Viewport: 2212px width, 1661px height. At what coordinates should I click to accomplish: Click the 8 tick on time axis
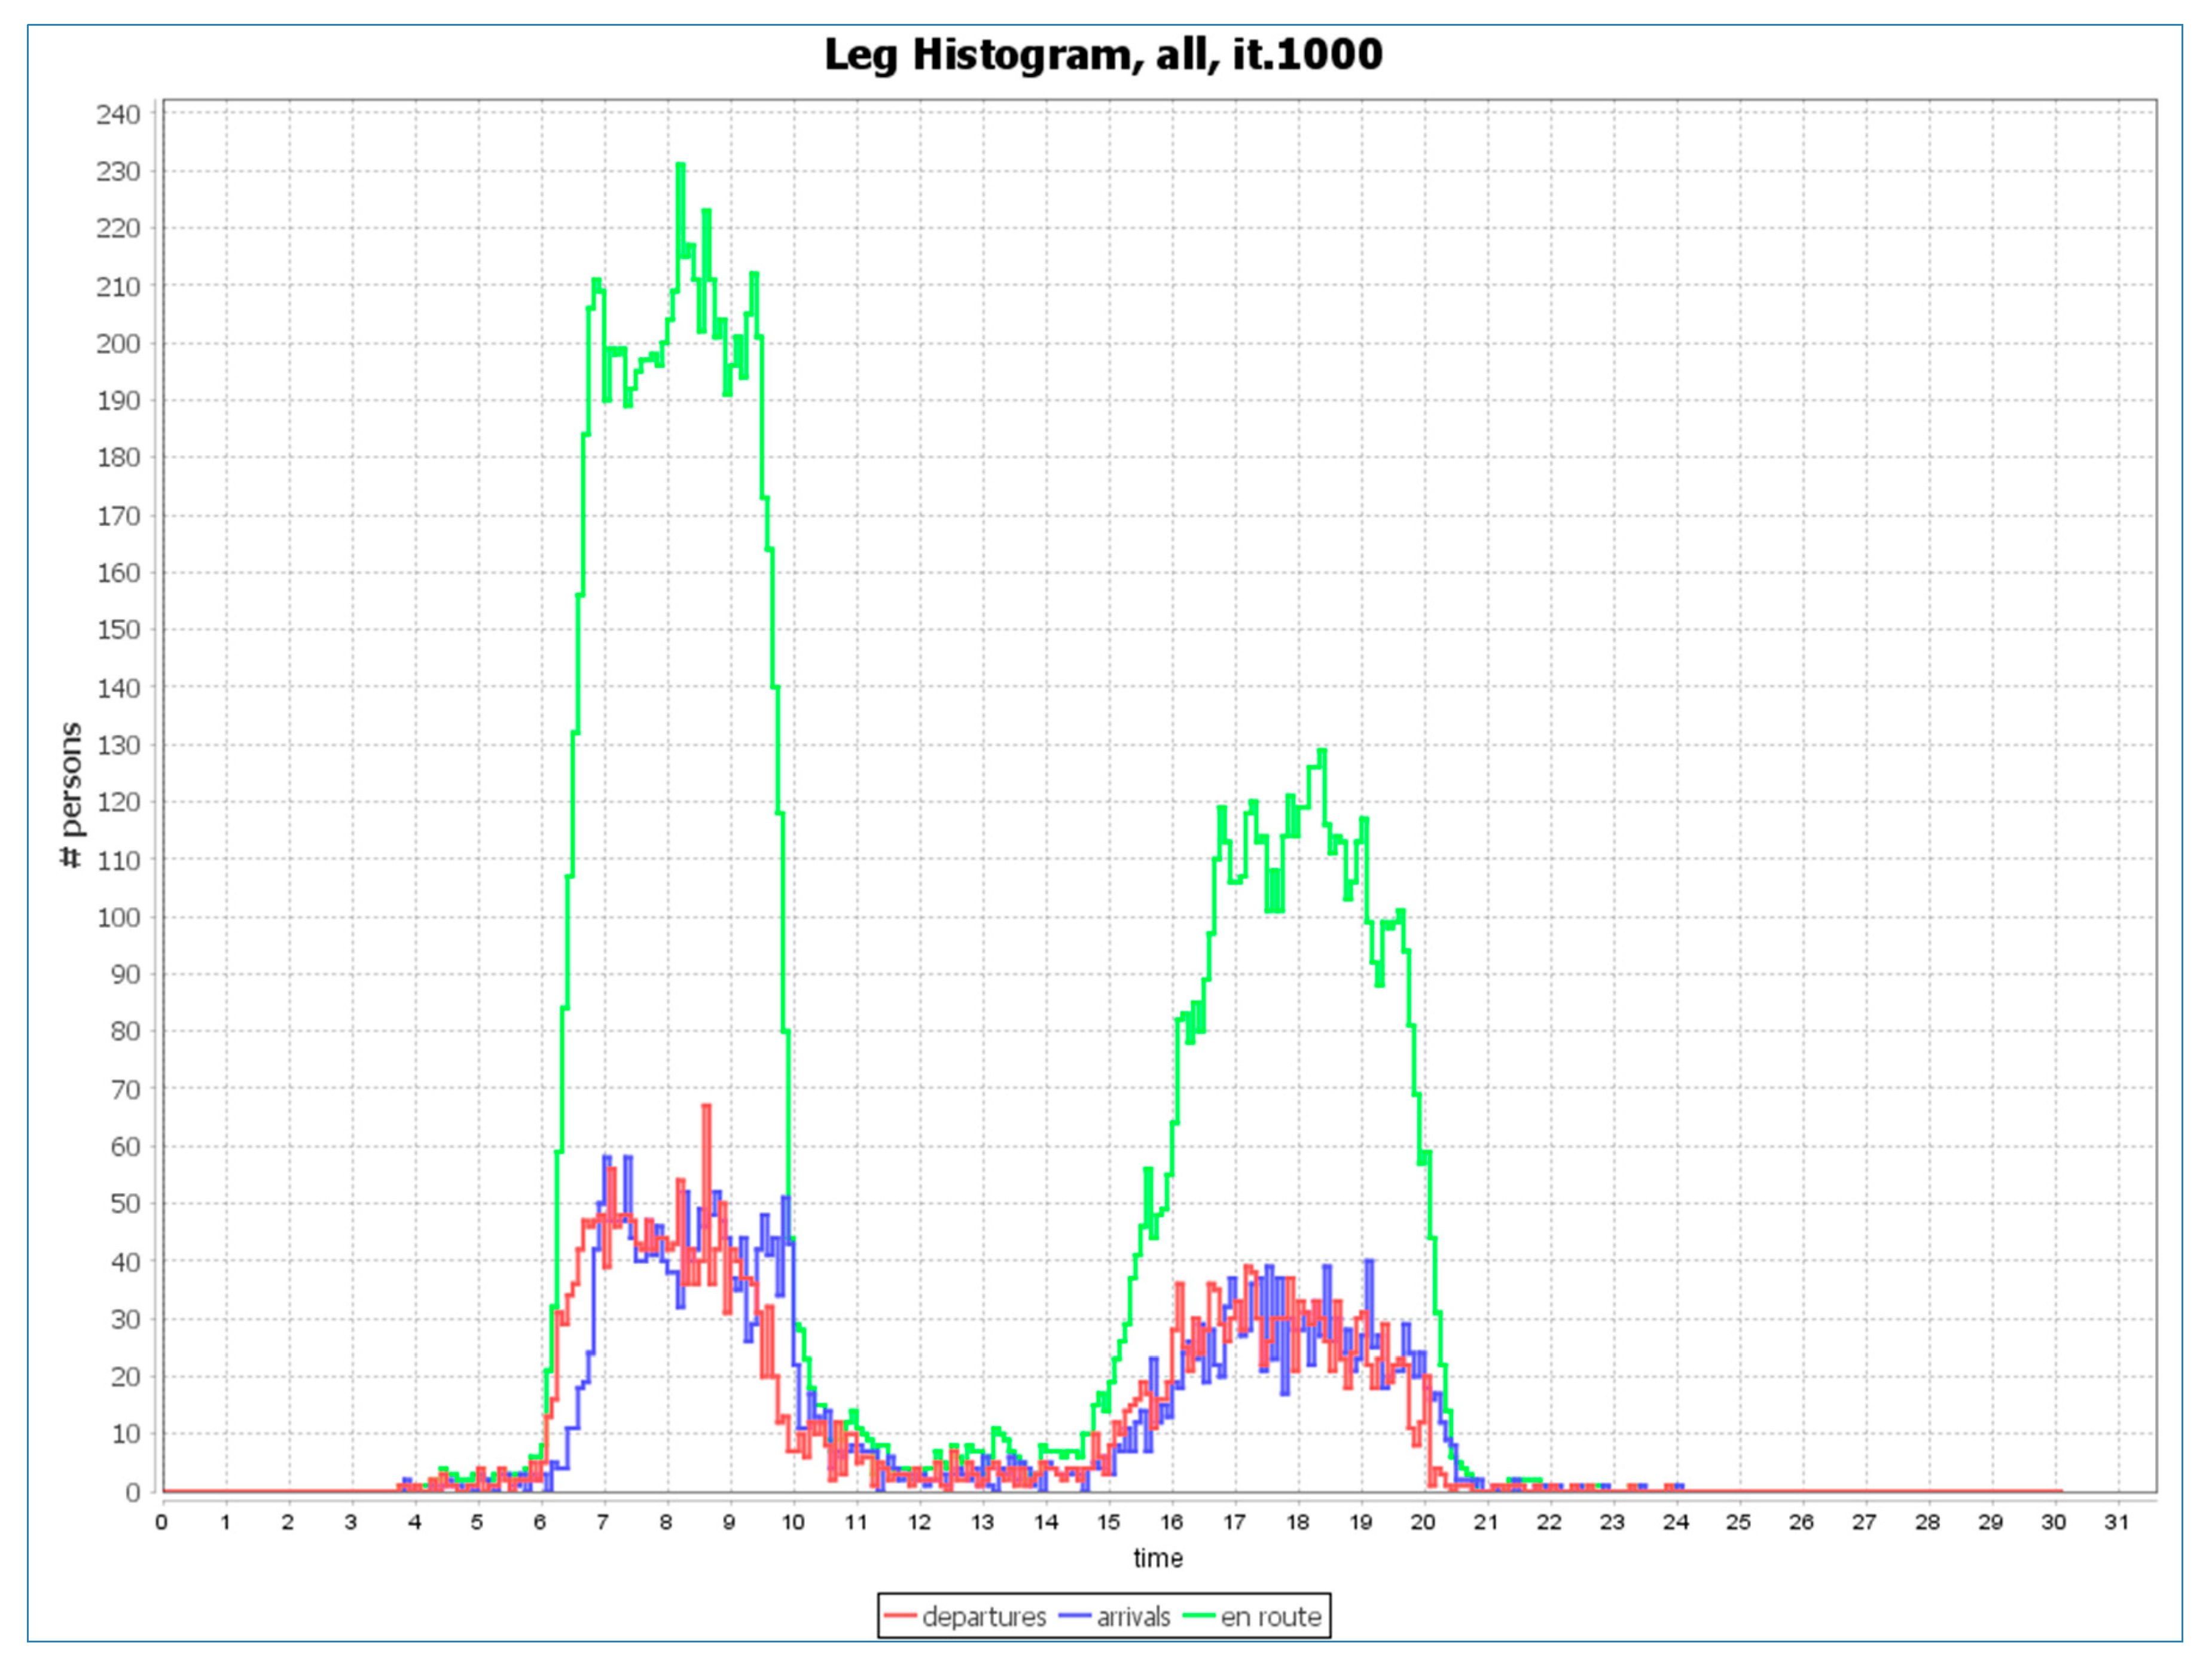(666, 1522)
